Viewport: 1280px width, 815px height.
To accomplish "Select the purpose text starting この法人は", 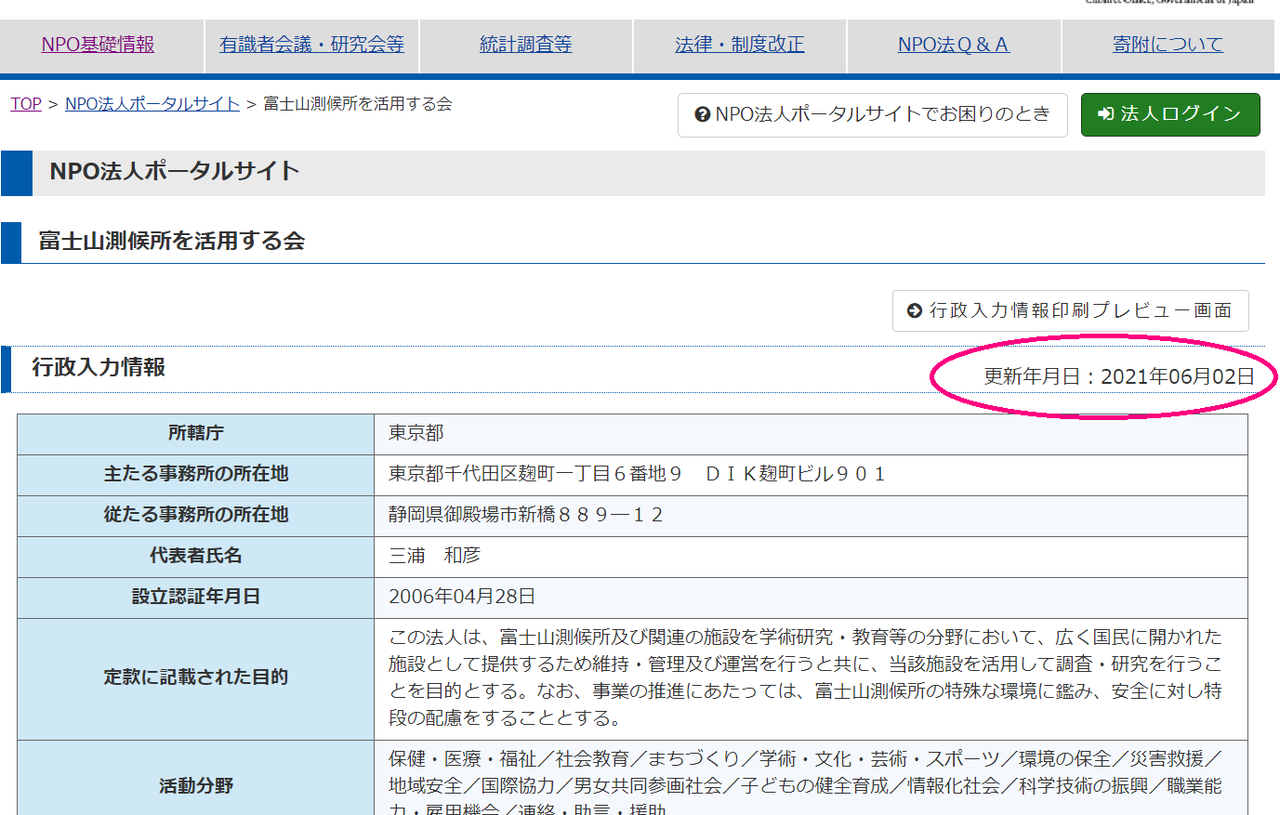I will 806,678.
